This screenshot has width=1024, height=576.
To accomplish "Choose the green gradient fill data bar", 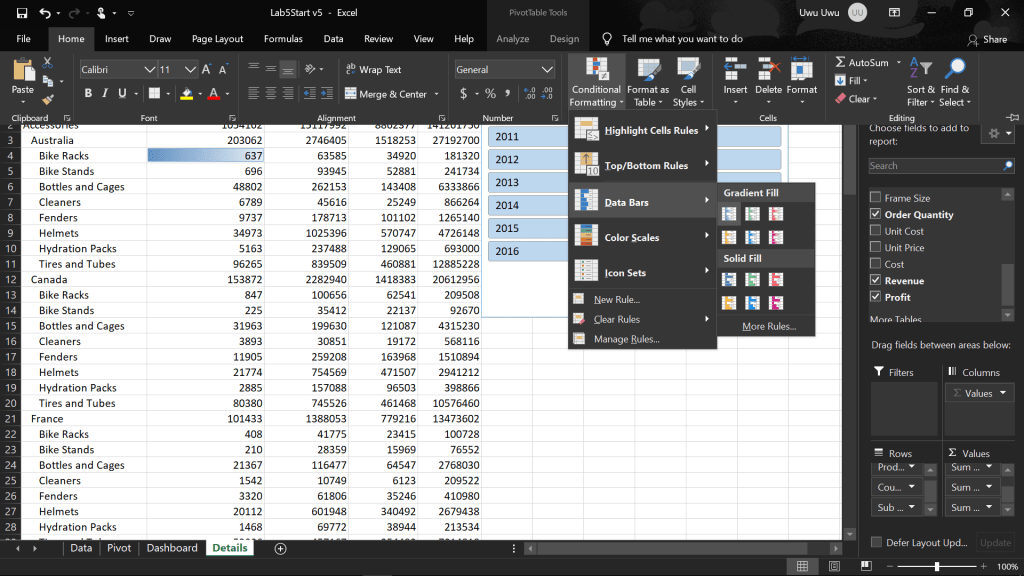I will (x=752, y=214).
